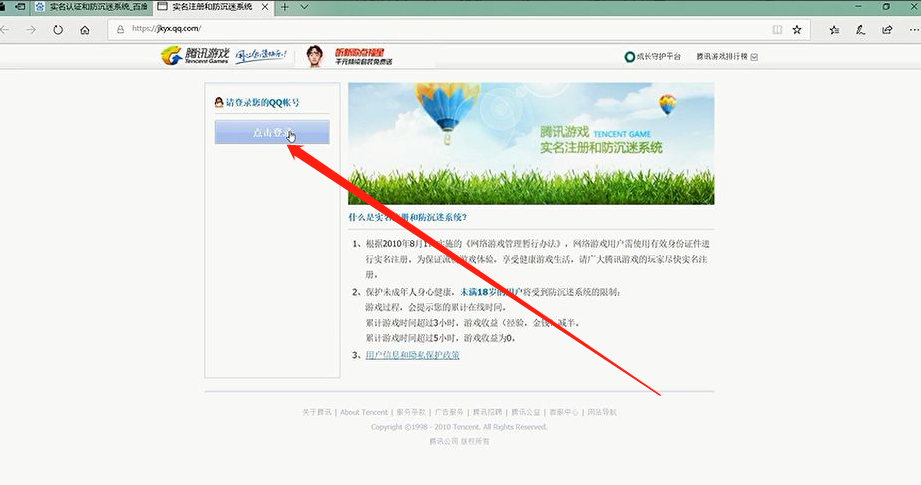
Task: Open the 用户信息和隐私保护政策 link
Action: tap(412, 355)
